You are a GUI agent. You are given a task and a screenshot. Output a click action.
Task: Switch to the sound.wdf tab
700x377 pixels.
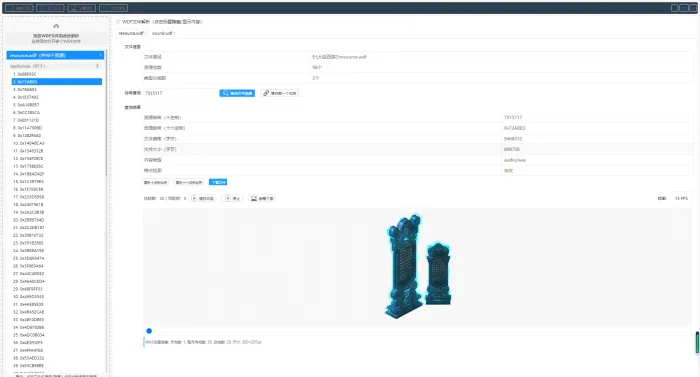pos(162,33)
